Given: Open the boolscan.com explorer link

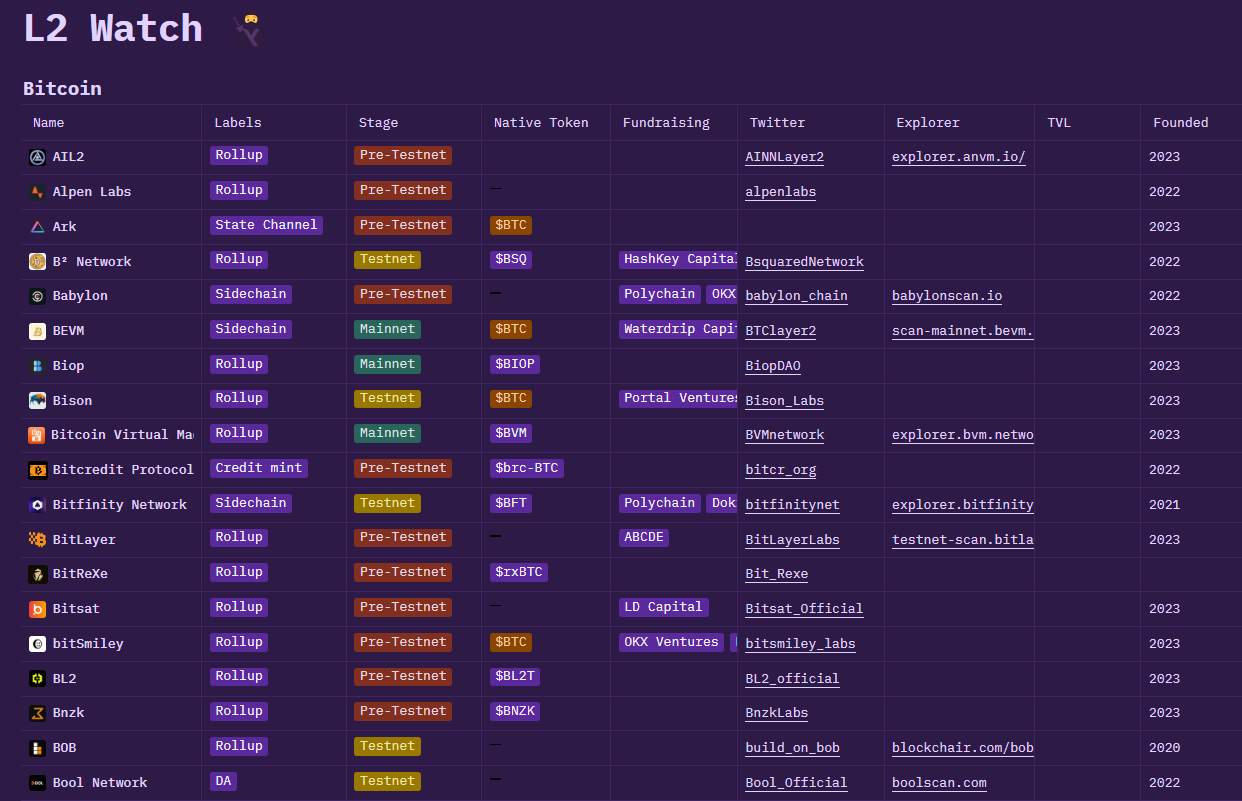Looking at the screenshot, I should pyautogui.click(x=939, y=783).
